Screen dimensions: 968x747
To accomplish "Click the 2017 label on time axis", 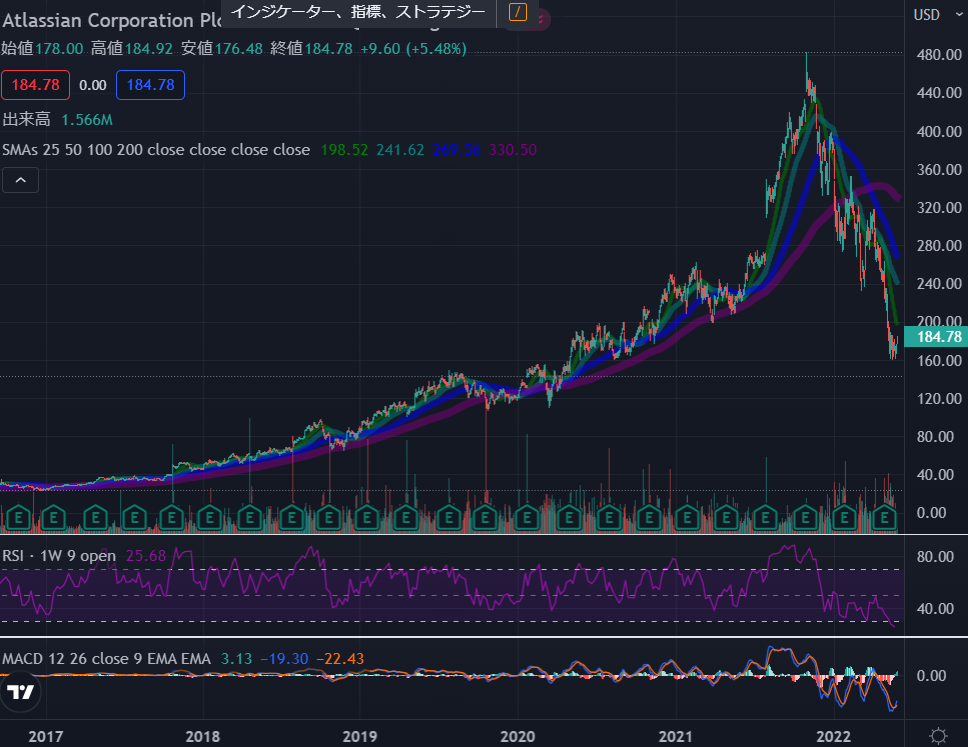I will coord(46,736).
